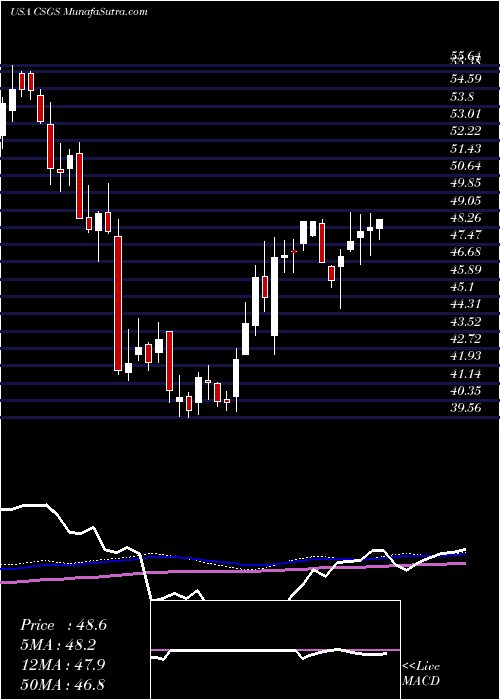Click the 49.85 price axis label
500x700 pixels.
coord(466,183)
